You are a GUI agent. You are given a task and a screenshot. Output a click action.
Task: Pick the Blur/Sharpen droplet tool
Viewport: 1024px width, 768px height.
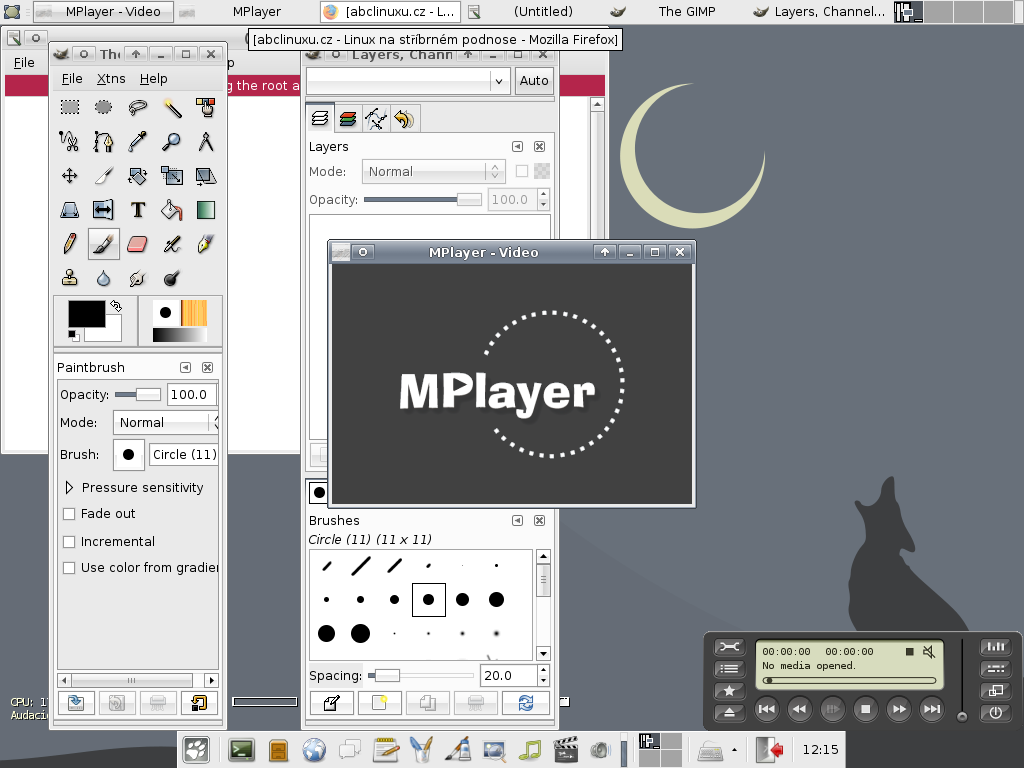pyautogui.click(x=103, y=278)
